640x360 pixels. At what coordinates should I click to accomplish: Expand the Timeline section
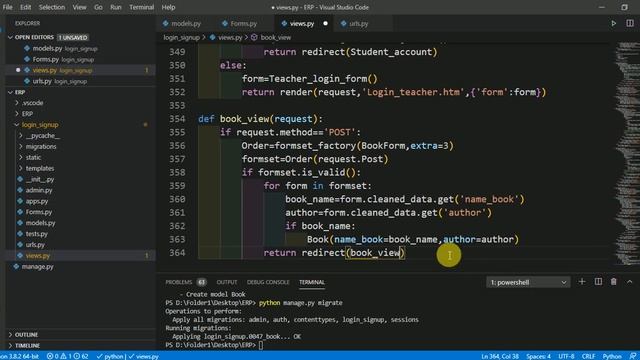[27, 345]
